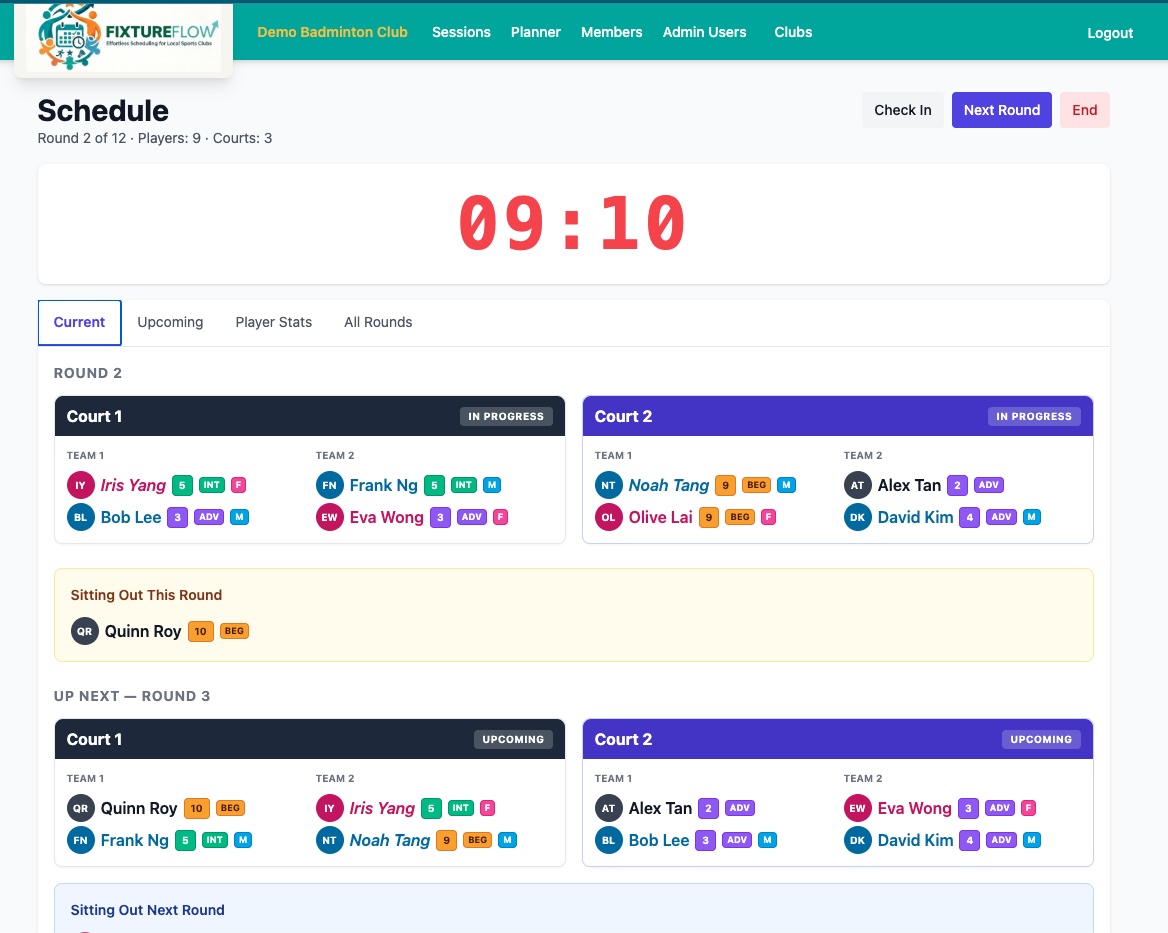The image size is (1168, 933).
Task: Click IN PROGRESS badge on Court 2
Action: tap(1034, 416)
